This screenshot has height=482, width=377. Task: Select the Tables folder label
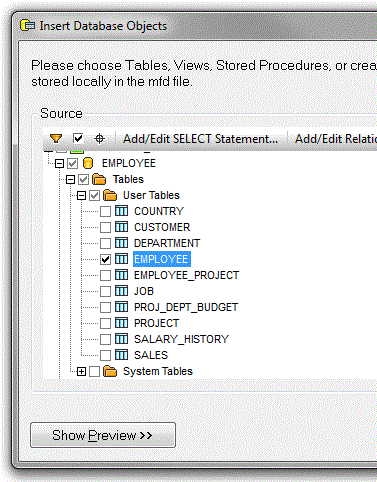(128, 179)
